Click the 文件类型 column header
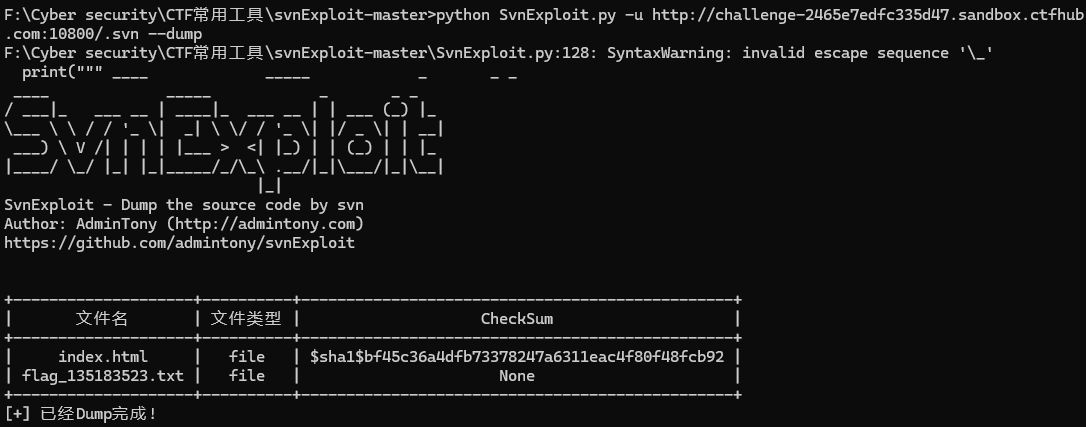1086x427 pixels. coord(246,319)
